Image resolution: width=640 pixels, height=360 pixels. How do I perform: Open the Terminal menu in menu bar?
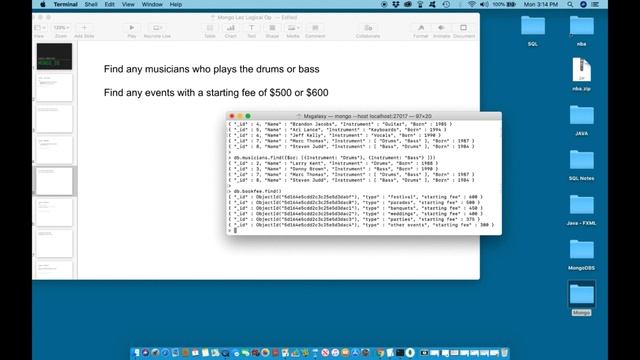[x=65, y=4]
